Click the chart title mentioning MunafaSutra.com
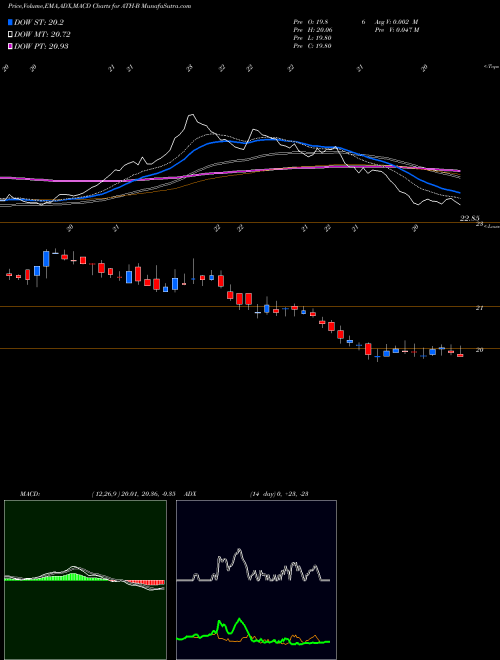The width and height of the screenshot is (500, 660). click(x=100, y=6)
